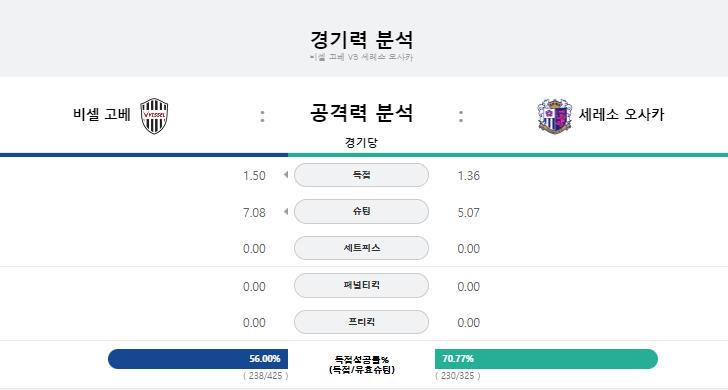Select the 득점 stat pill

pos(361,175)
